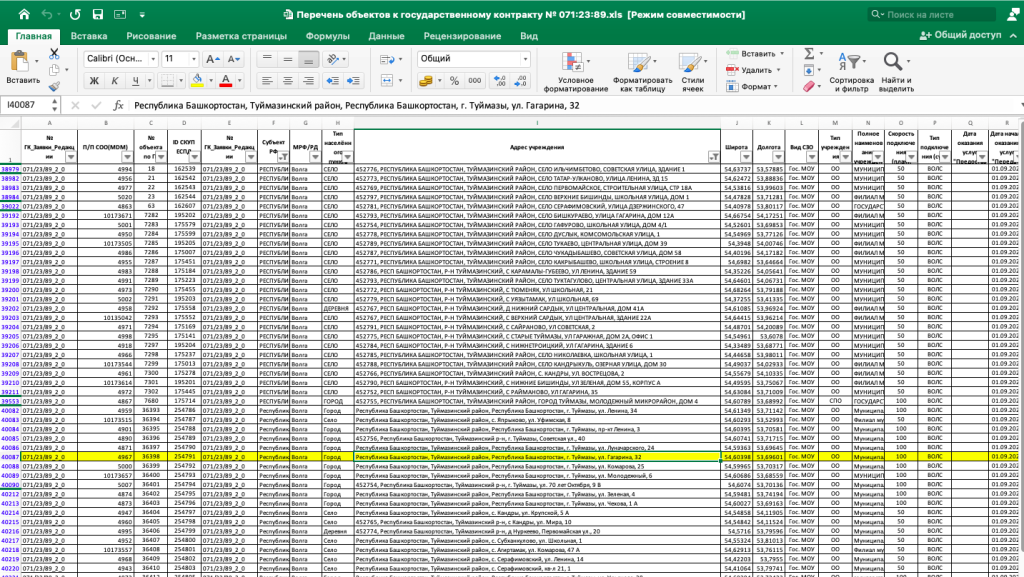Open Форматировать как таблицу gallery
This screenshot has height=577, width=1024.
(x=643, y=72)
